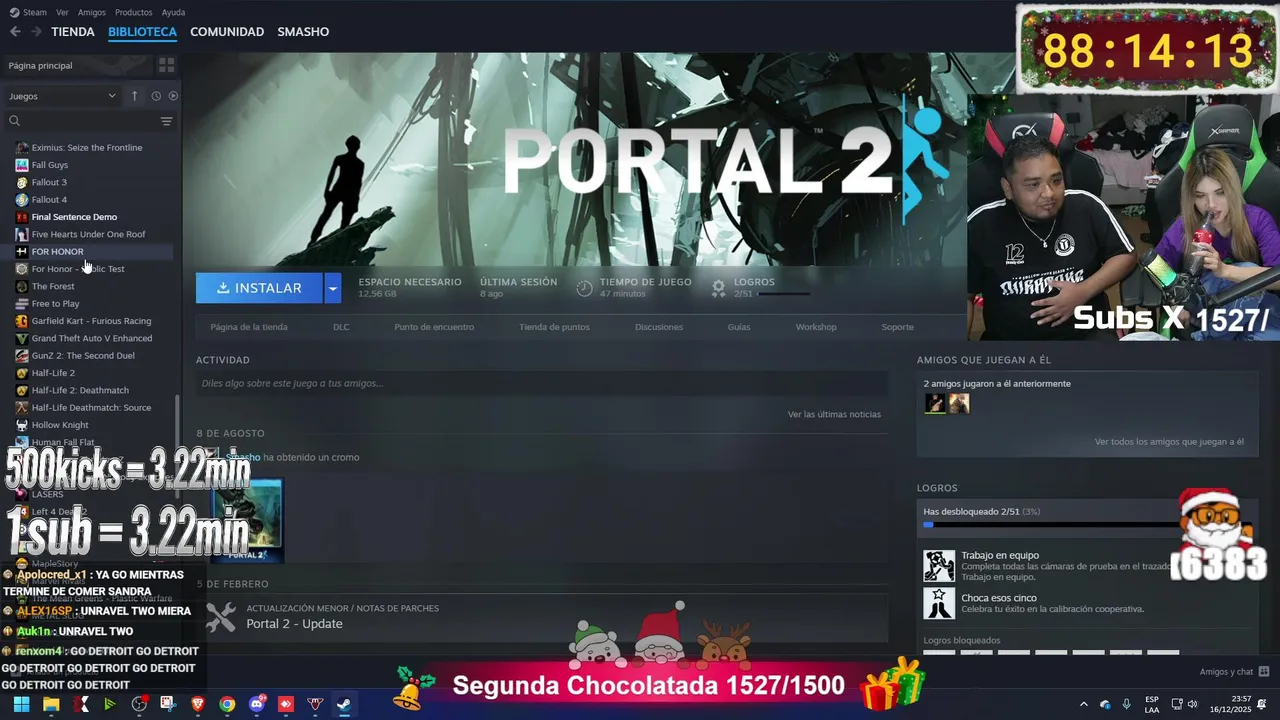Select the Fallout 4 game icon
Screen dimensions: 1280x720
(22, 199)
